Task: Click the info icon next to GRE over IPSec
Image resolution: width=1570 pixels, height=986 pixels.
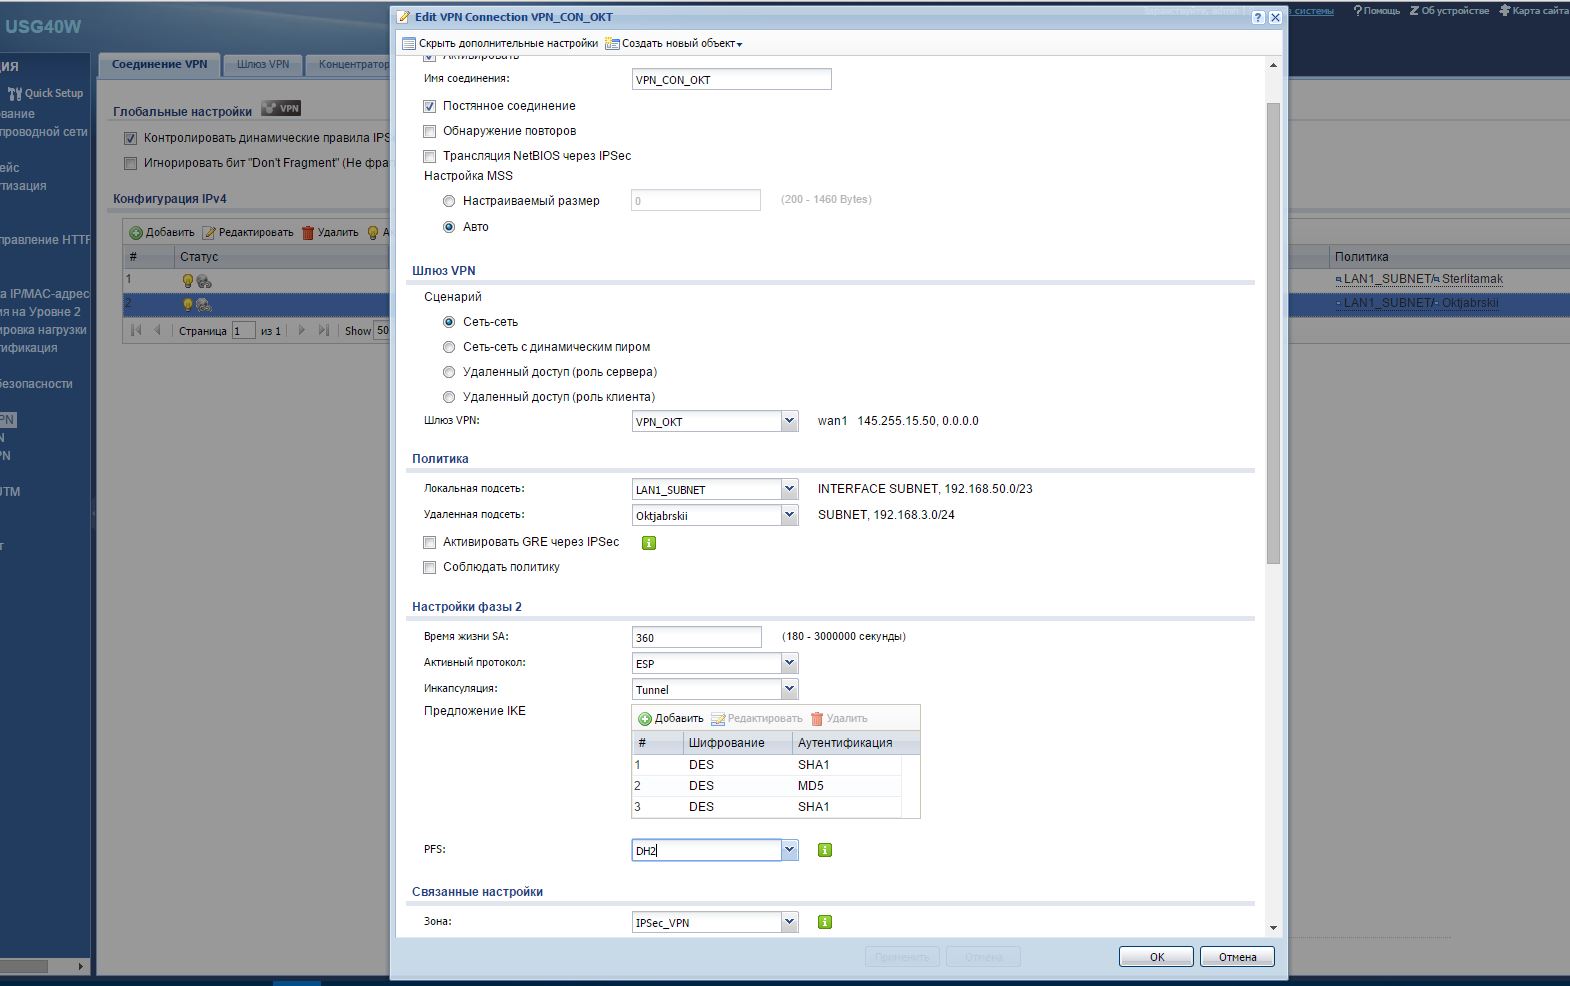Action: click(649, 543)
